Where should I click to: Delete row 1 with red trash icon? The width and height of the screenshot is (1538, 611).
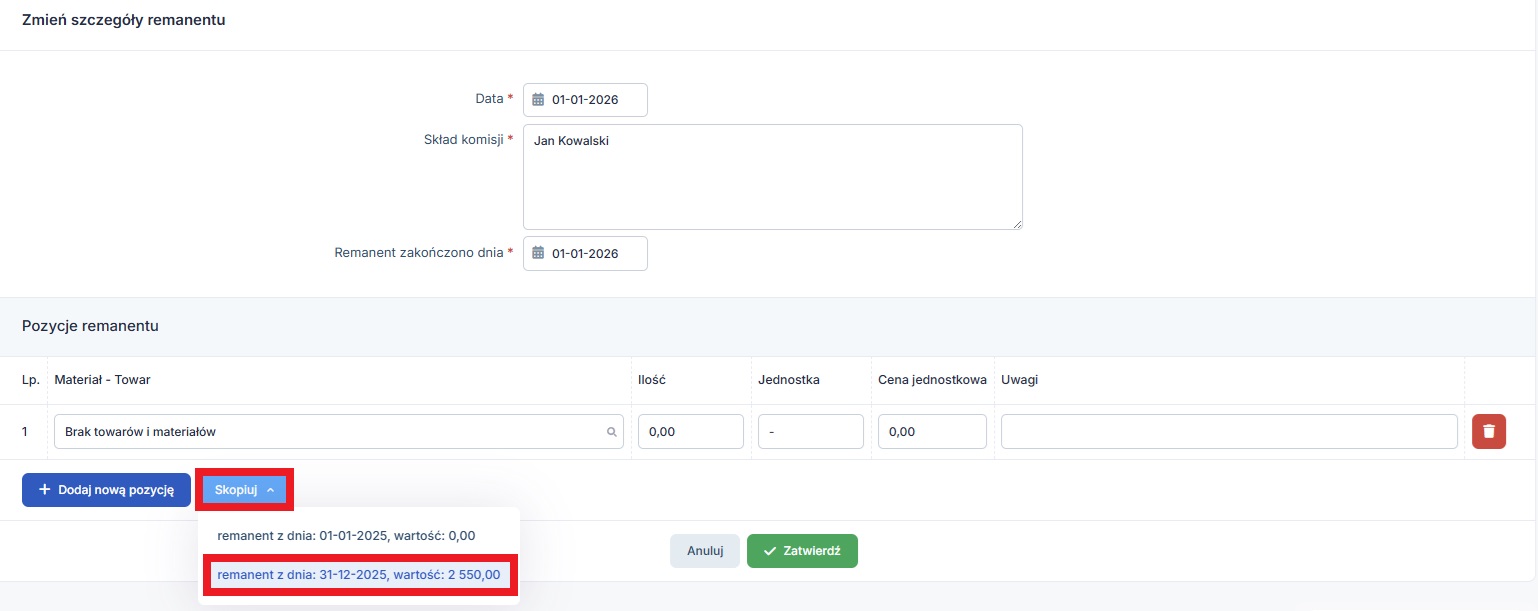(x=1489, y=432)
